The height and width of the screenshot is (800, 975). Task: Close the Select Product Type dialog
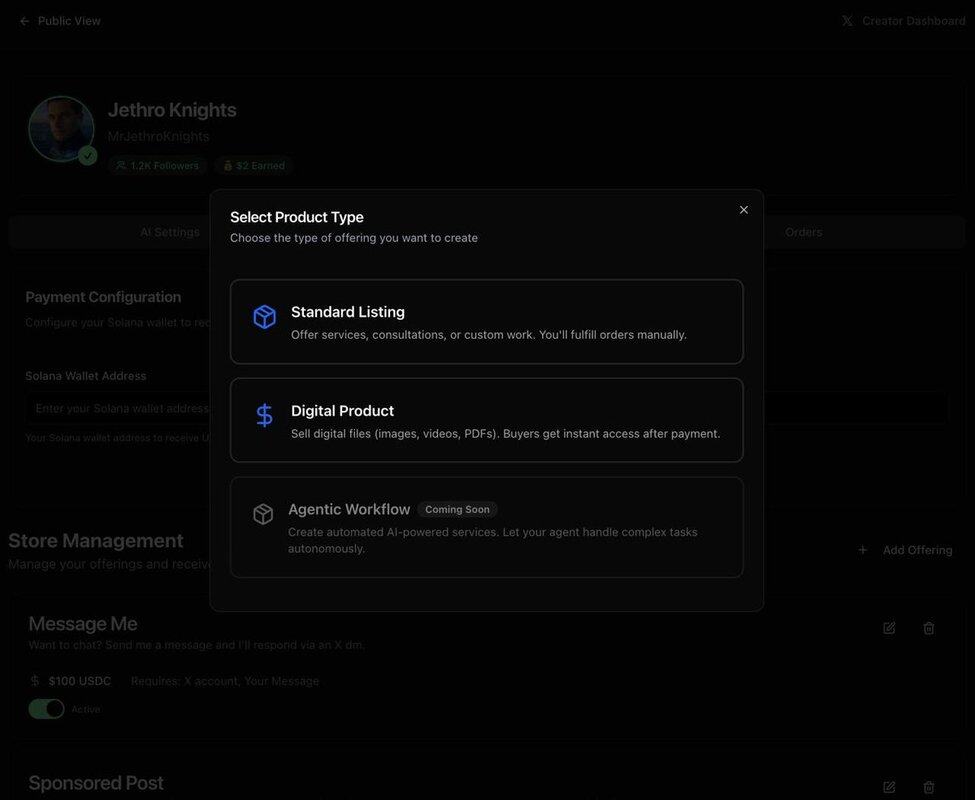[744, 210]
